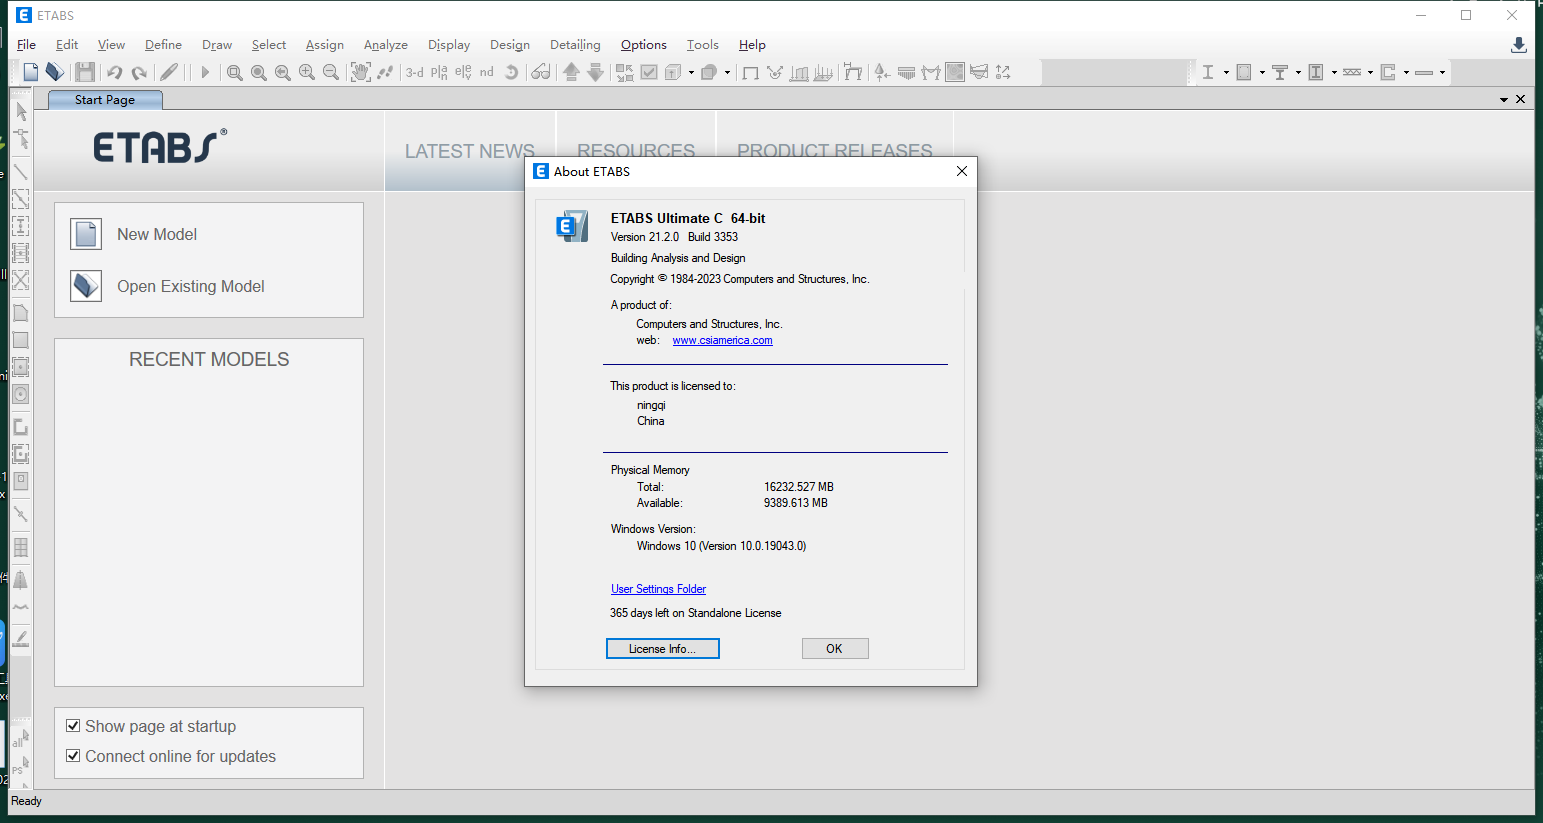Open the steel joist design dropdown arrow
1543x823 pixels.
tap(1370, 72)
